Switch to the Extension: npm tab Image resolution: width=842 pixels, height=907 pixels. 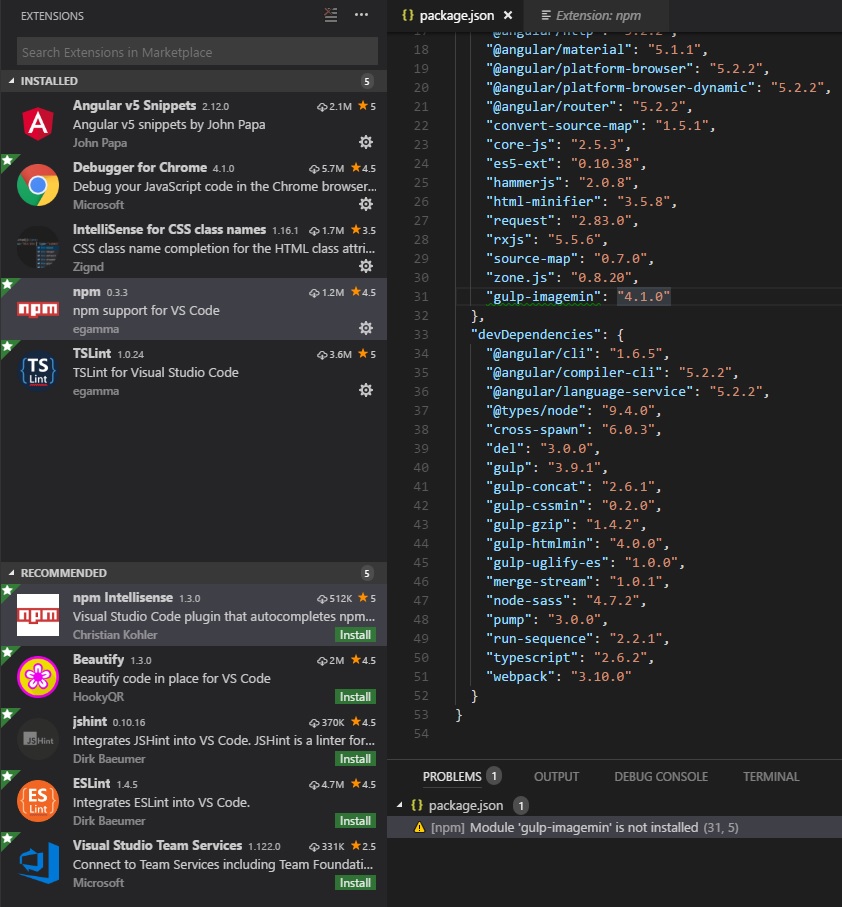[x=598, y=16]
